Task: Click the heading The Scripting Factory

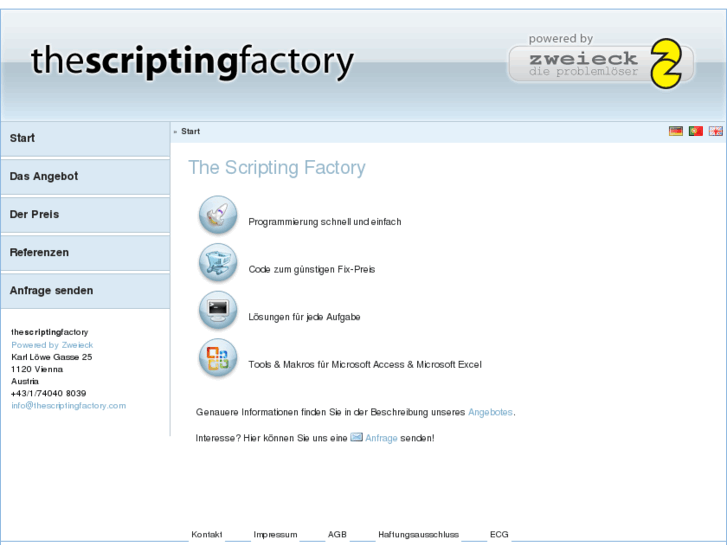Action: point(277,167)
